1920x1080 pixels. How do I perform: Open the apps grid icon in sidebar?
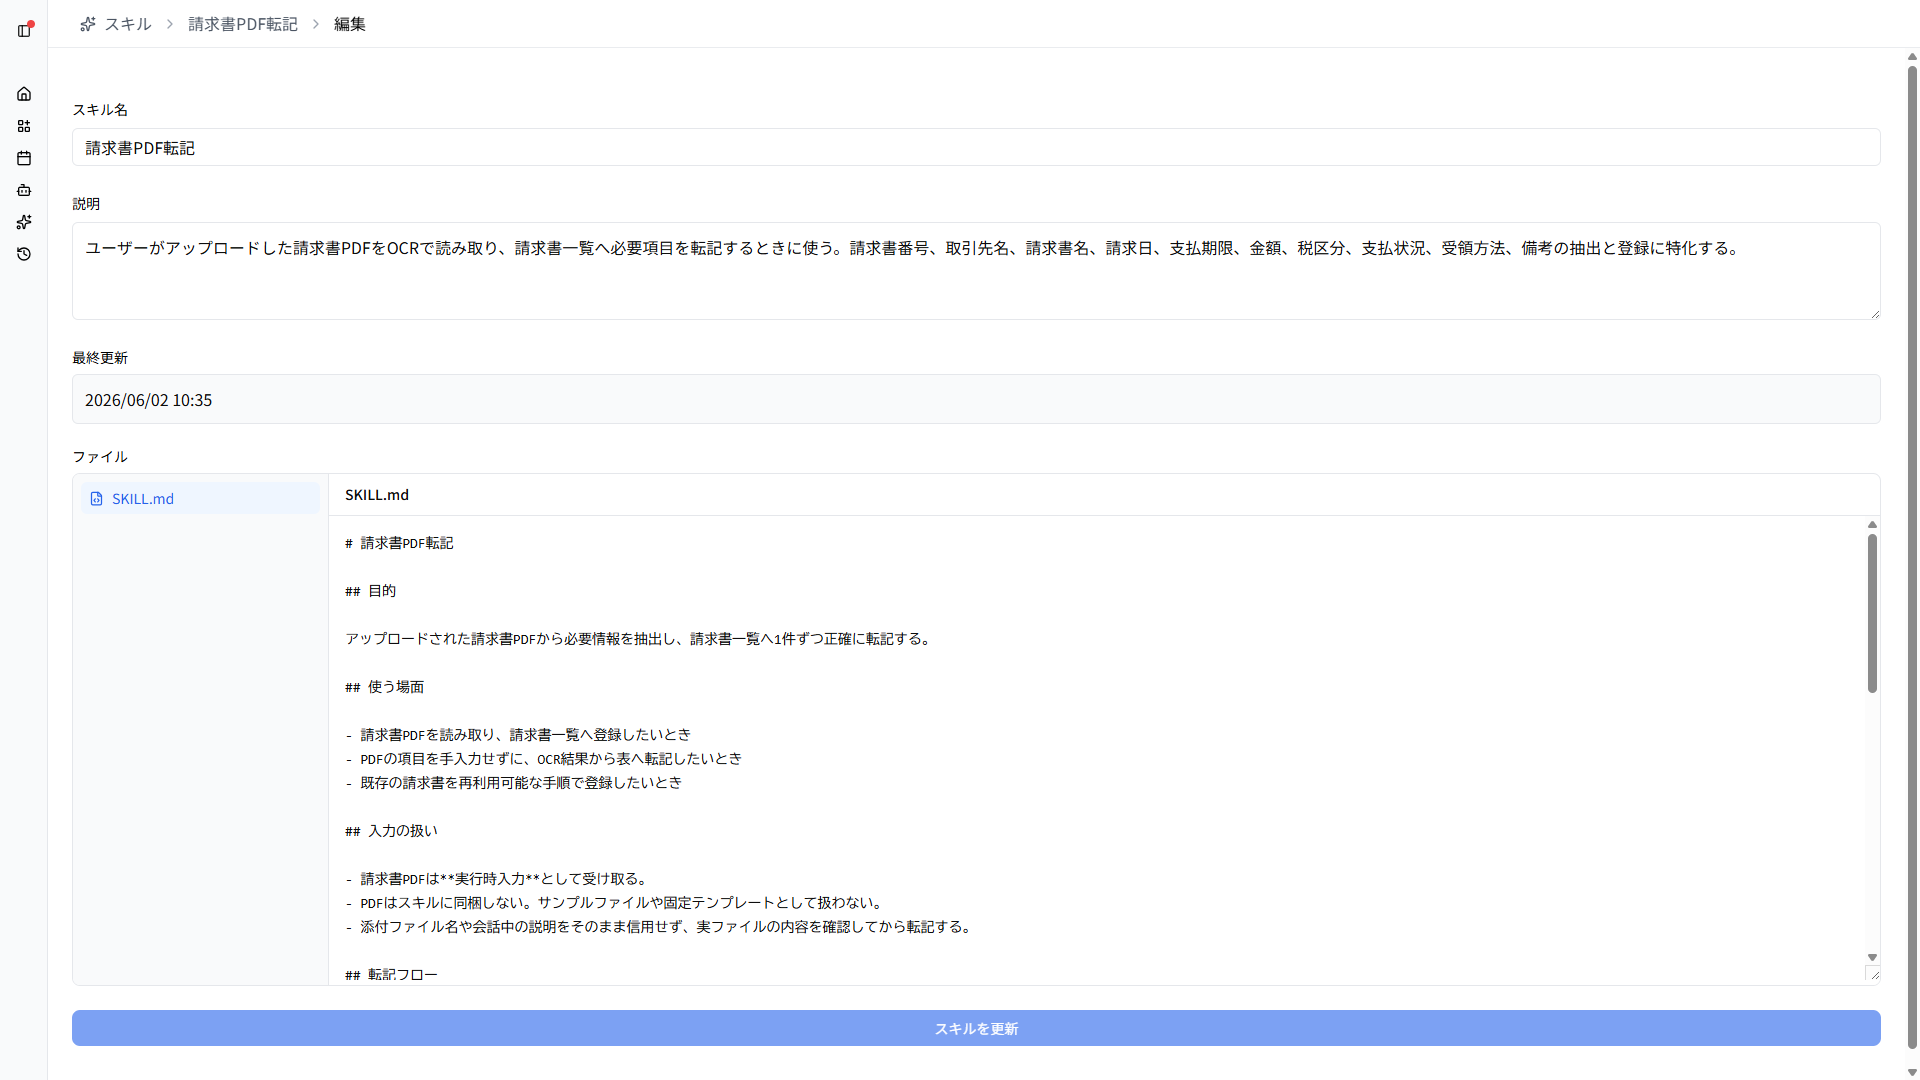pos(24,126)
